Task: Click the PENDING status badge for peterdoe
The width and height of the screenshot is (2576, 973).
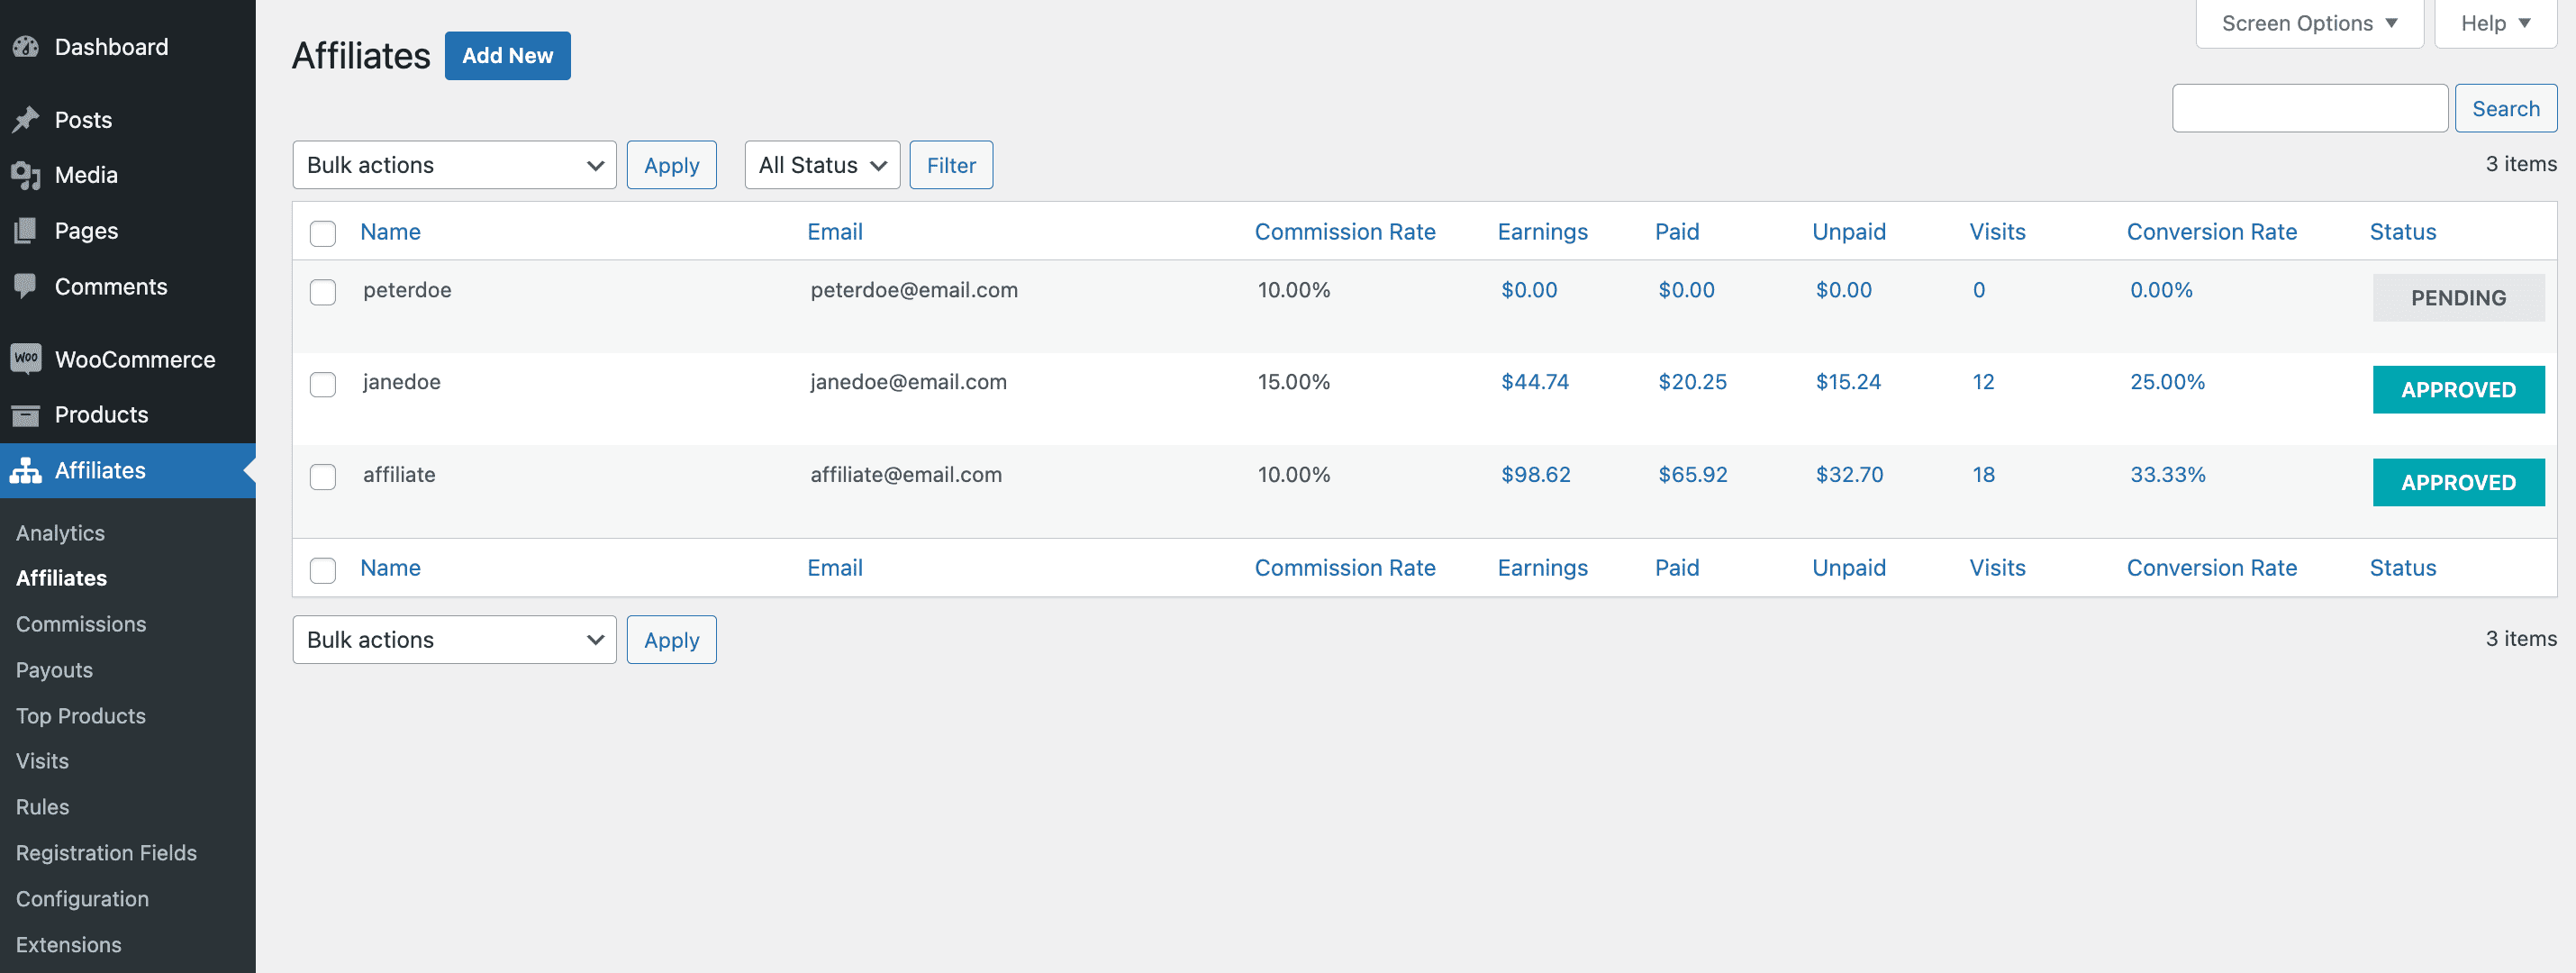Action: click(2457, 298)
